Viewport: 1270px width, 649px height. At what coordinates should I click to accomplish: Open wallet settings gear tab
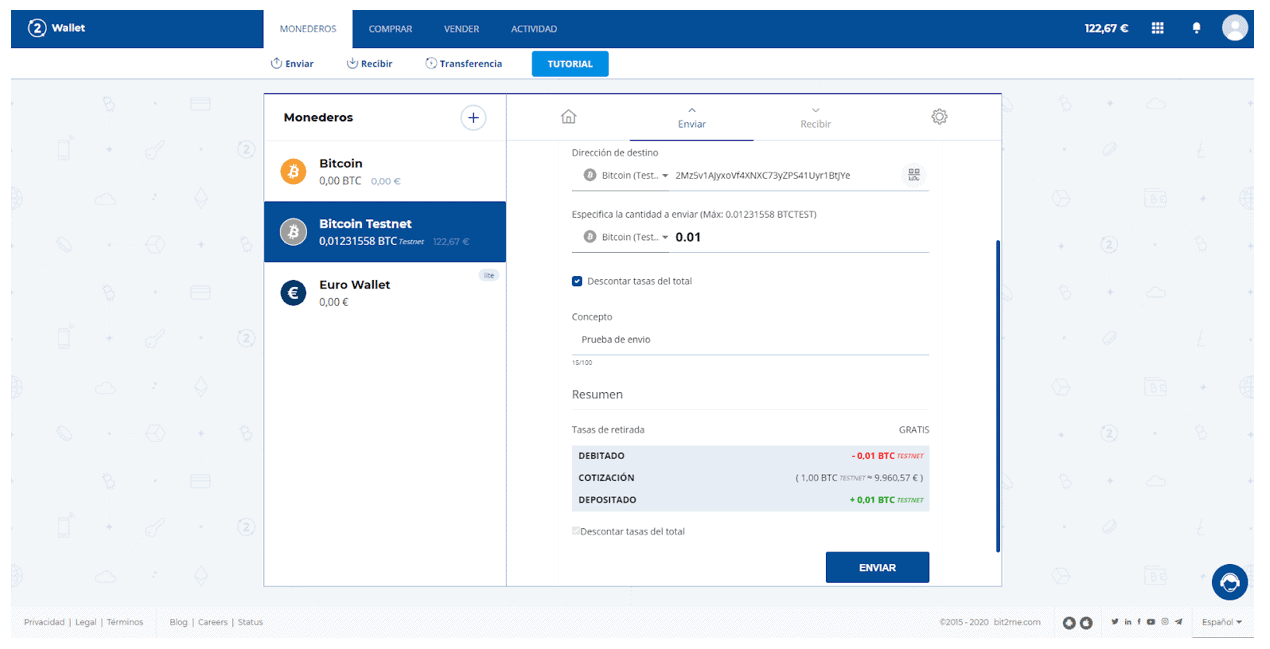(x=939, y=117)
